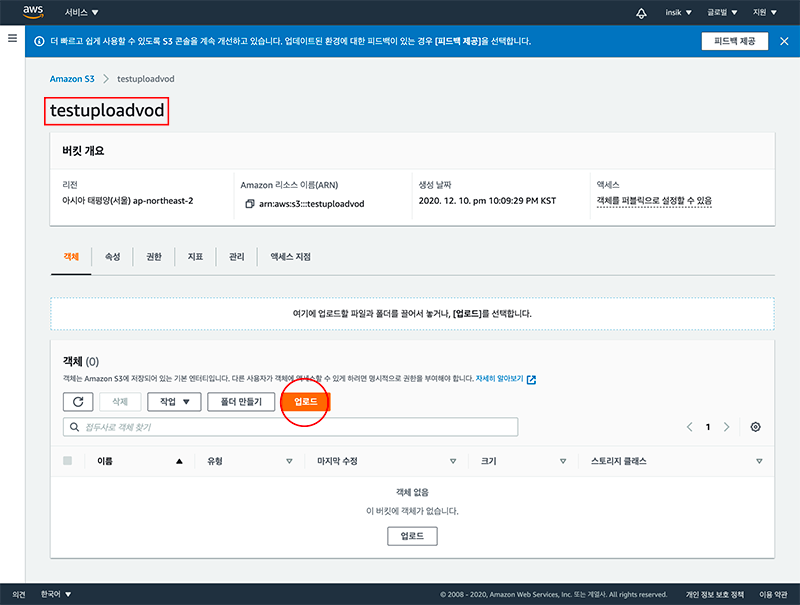The height and width of the screenshot is (605, 800).
Task: Click the testuploadvod breadcrumb text
Action: [x=146, y=79]
